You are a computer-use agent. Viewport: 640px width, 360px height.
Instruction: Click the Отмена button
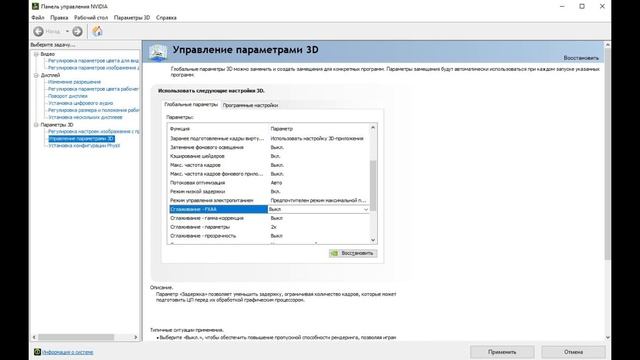point(573,352)
